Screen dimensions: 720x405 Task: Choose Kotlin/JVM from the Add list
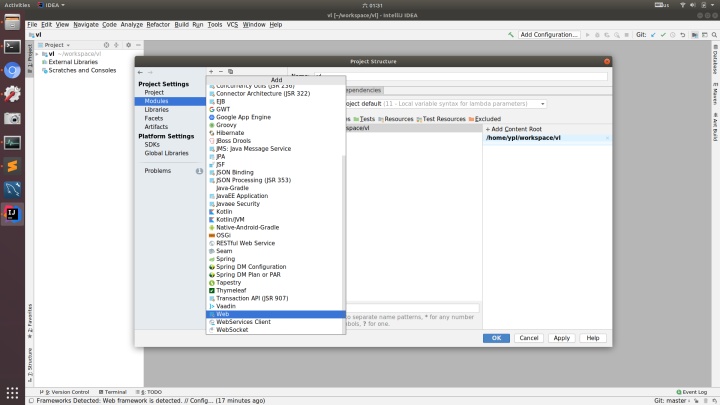click(276, 219)
